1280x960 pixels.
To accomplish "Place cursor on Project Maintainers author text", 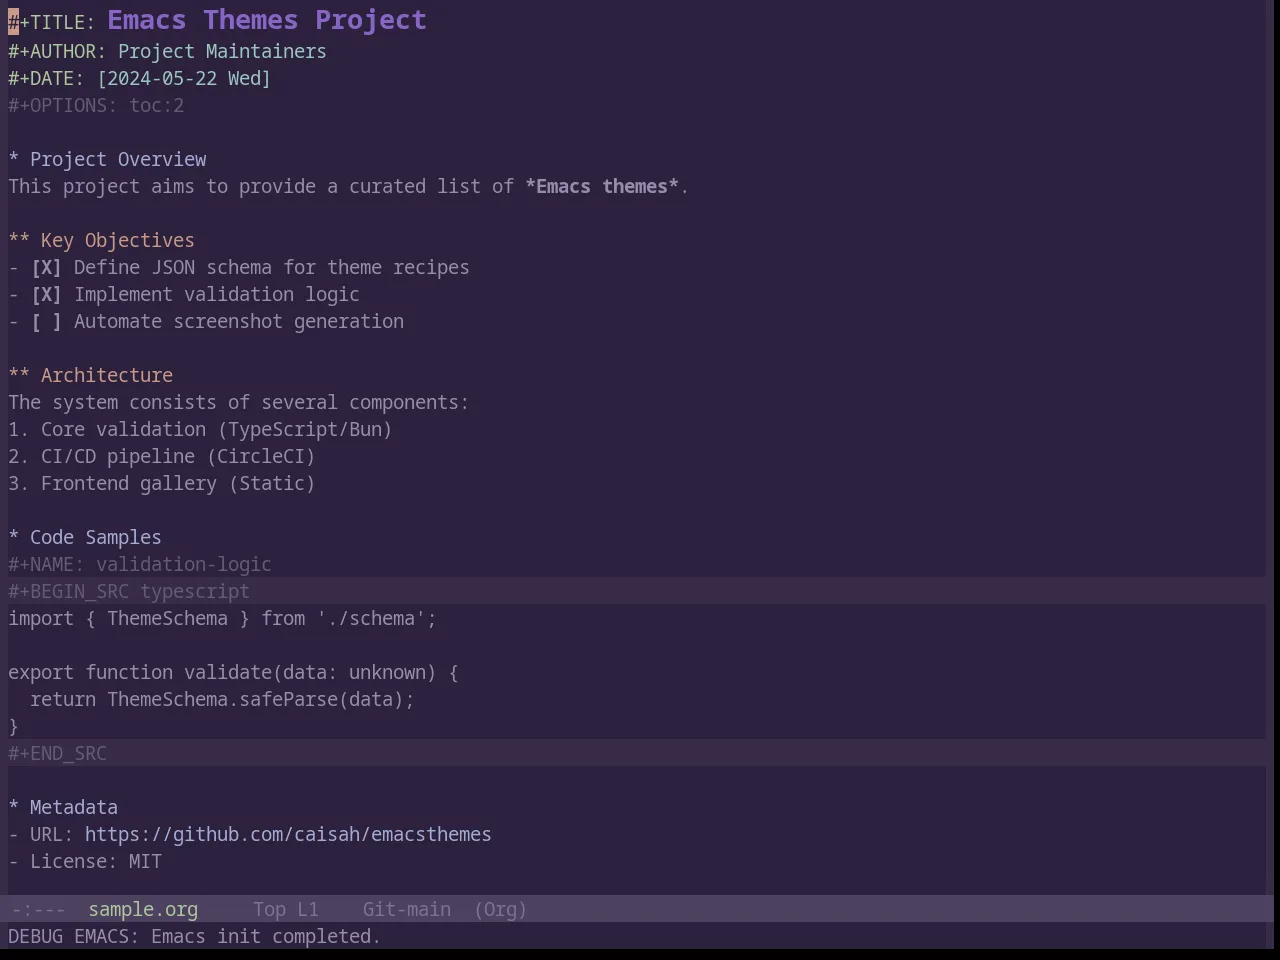I will tap(222, 52).
